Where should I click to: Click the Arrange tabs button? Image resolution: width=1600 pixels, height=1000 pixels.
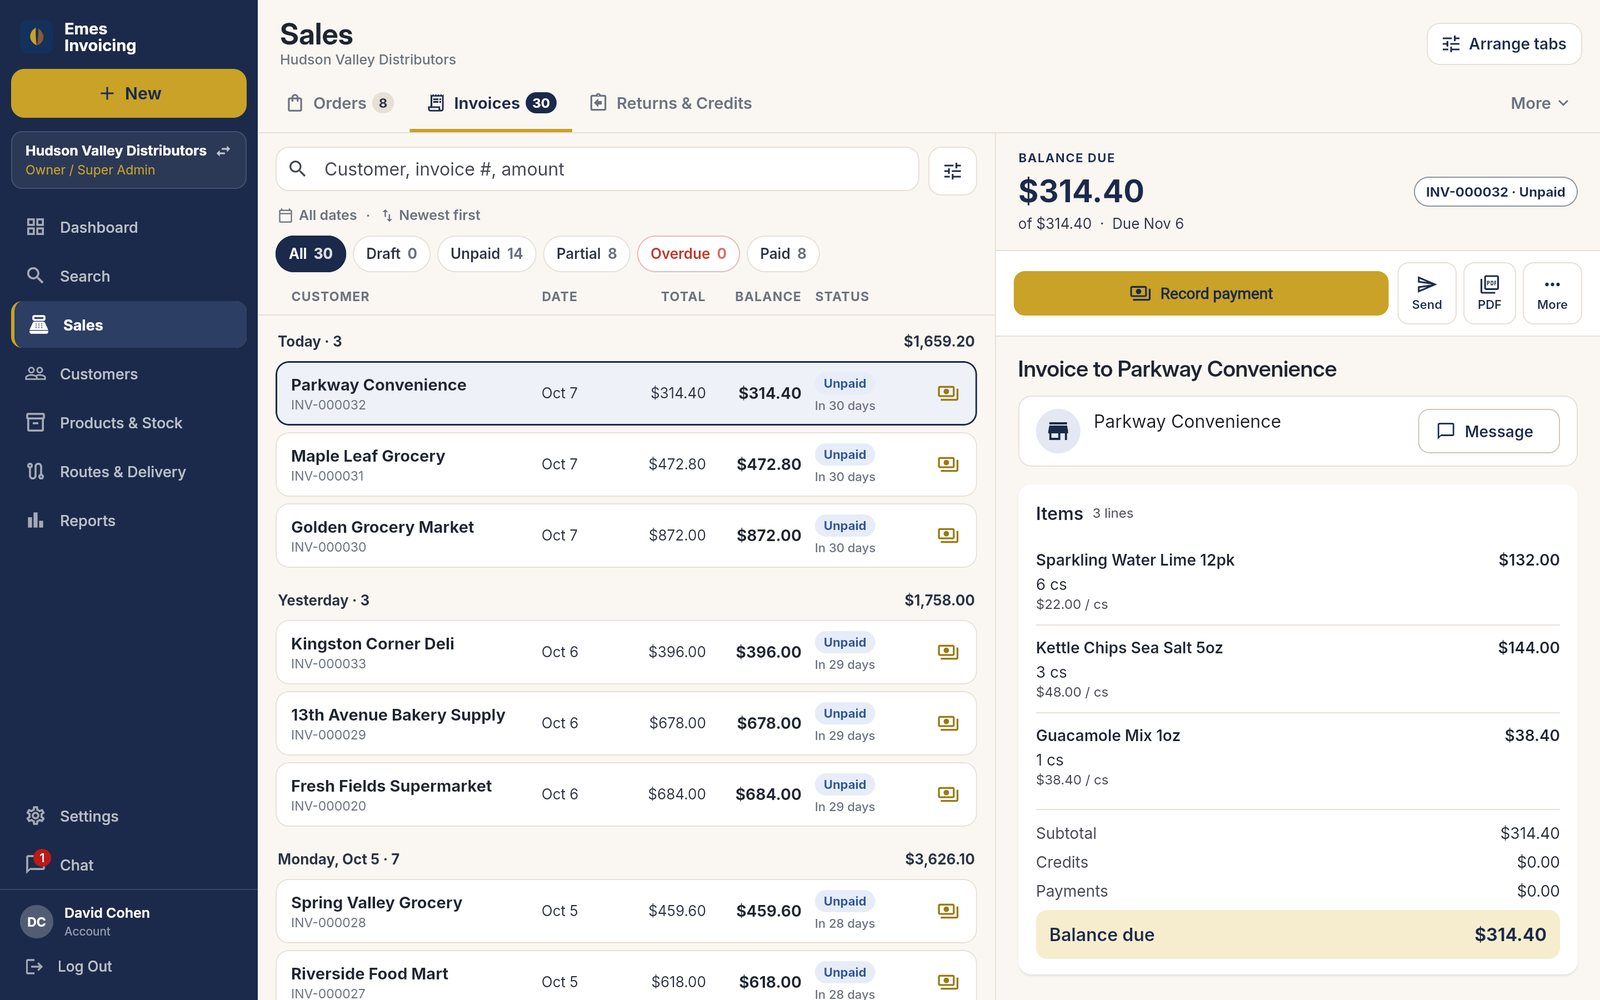pyautogui.click(x=1504, y=44)
